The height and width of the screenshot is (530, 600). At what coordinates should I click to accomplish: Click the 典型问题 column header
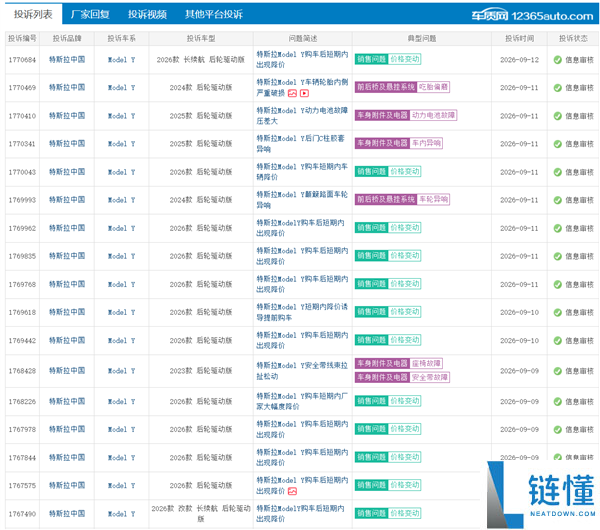pyautogui.click(x=422, y=38)
